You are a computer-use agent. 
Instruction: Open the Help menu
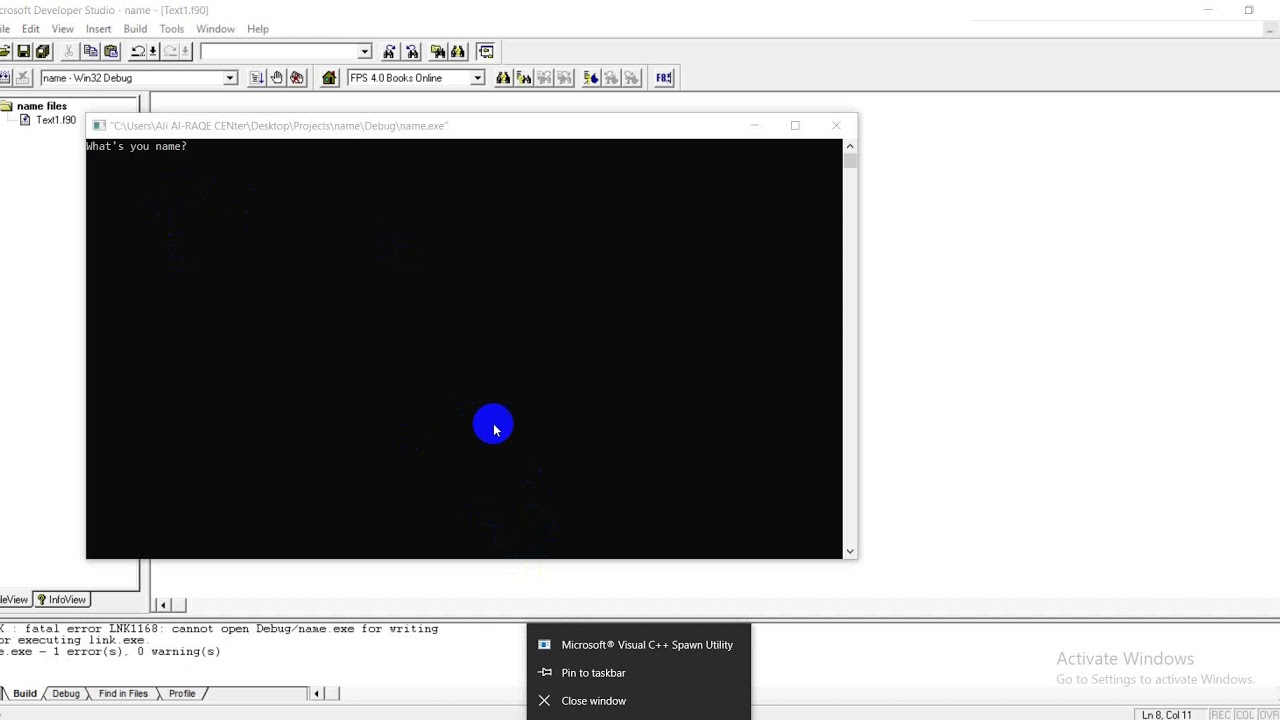pos(258,29)
